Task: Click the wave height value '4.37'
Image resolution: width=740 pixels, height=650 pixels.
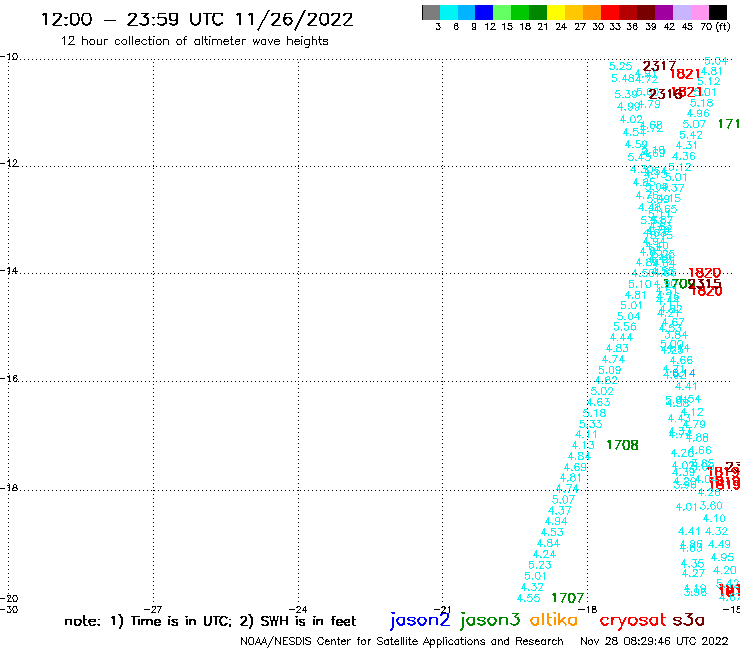Action: (560, 510)
